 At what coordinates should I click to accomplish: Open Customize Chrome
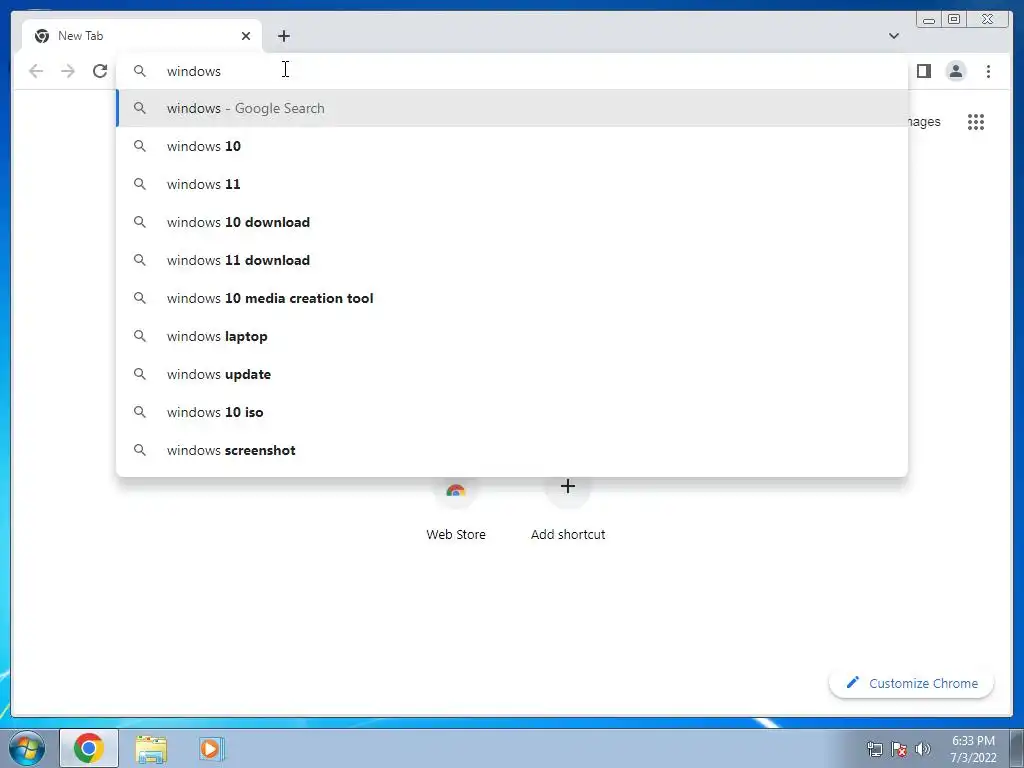point(912,683)
